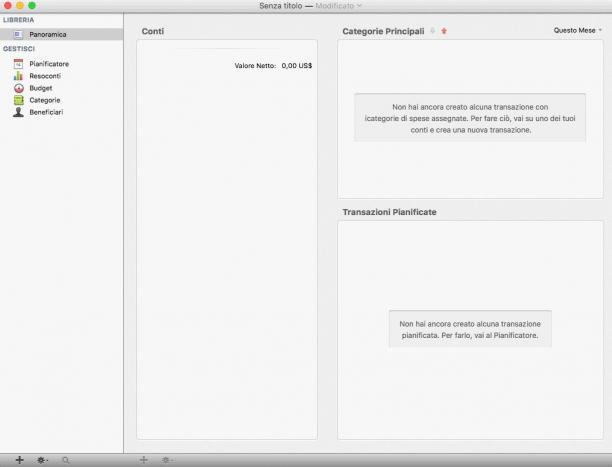Screen dimensions: 612x467
Task: Select the gray down arrow income filter
Action: coord(432,31)
